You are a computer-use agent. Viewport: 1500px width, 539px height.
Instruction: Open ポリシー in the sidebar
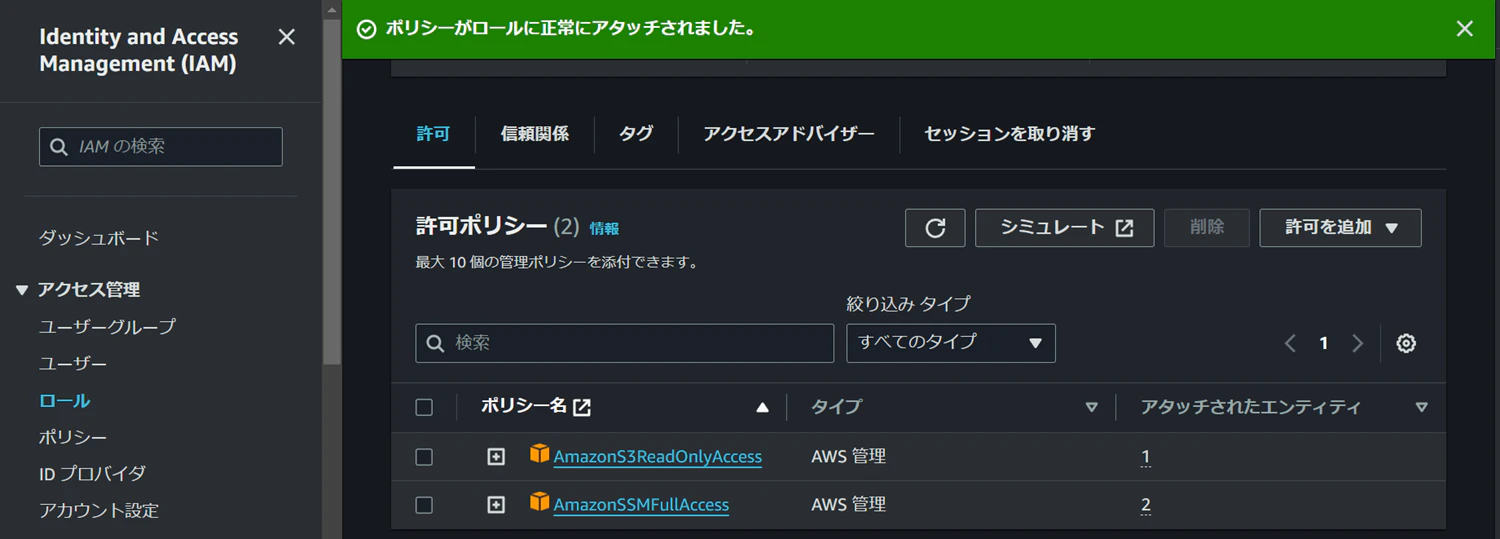pos(73,438)
